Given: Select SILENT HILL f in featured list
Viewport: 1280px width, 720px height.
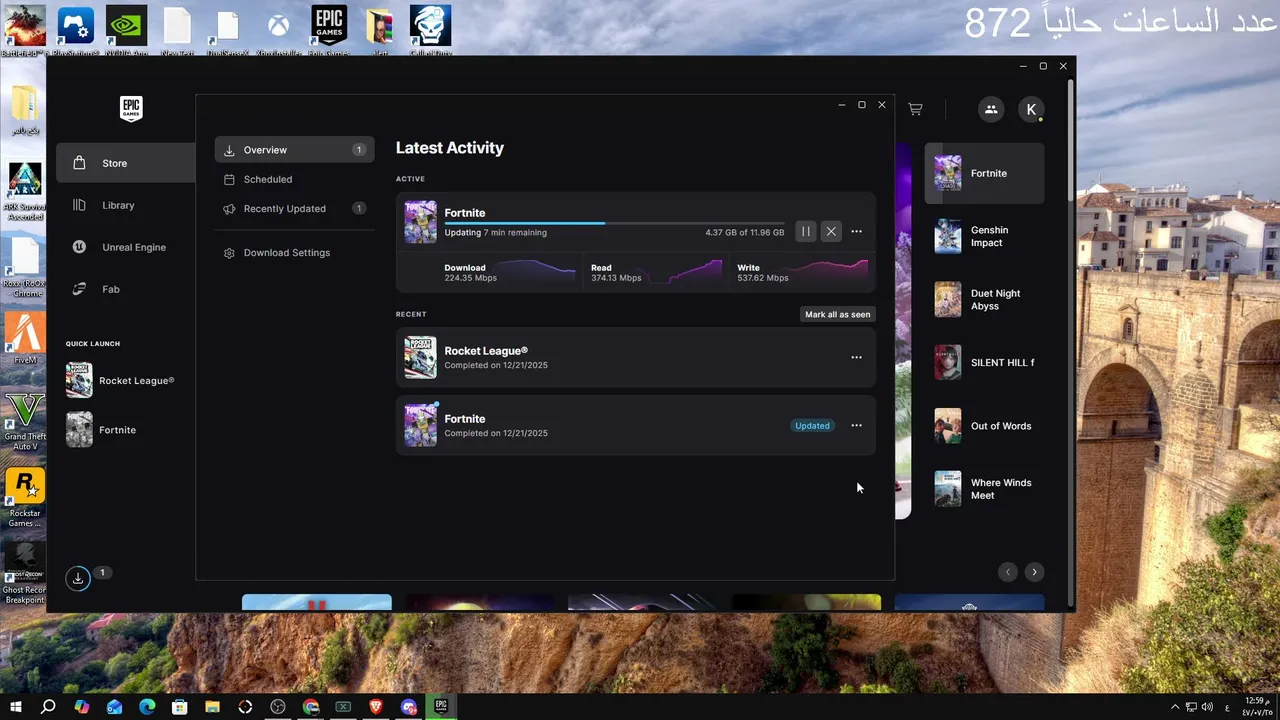Looking at the screenshot, I should pos(984,362).
